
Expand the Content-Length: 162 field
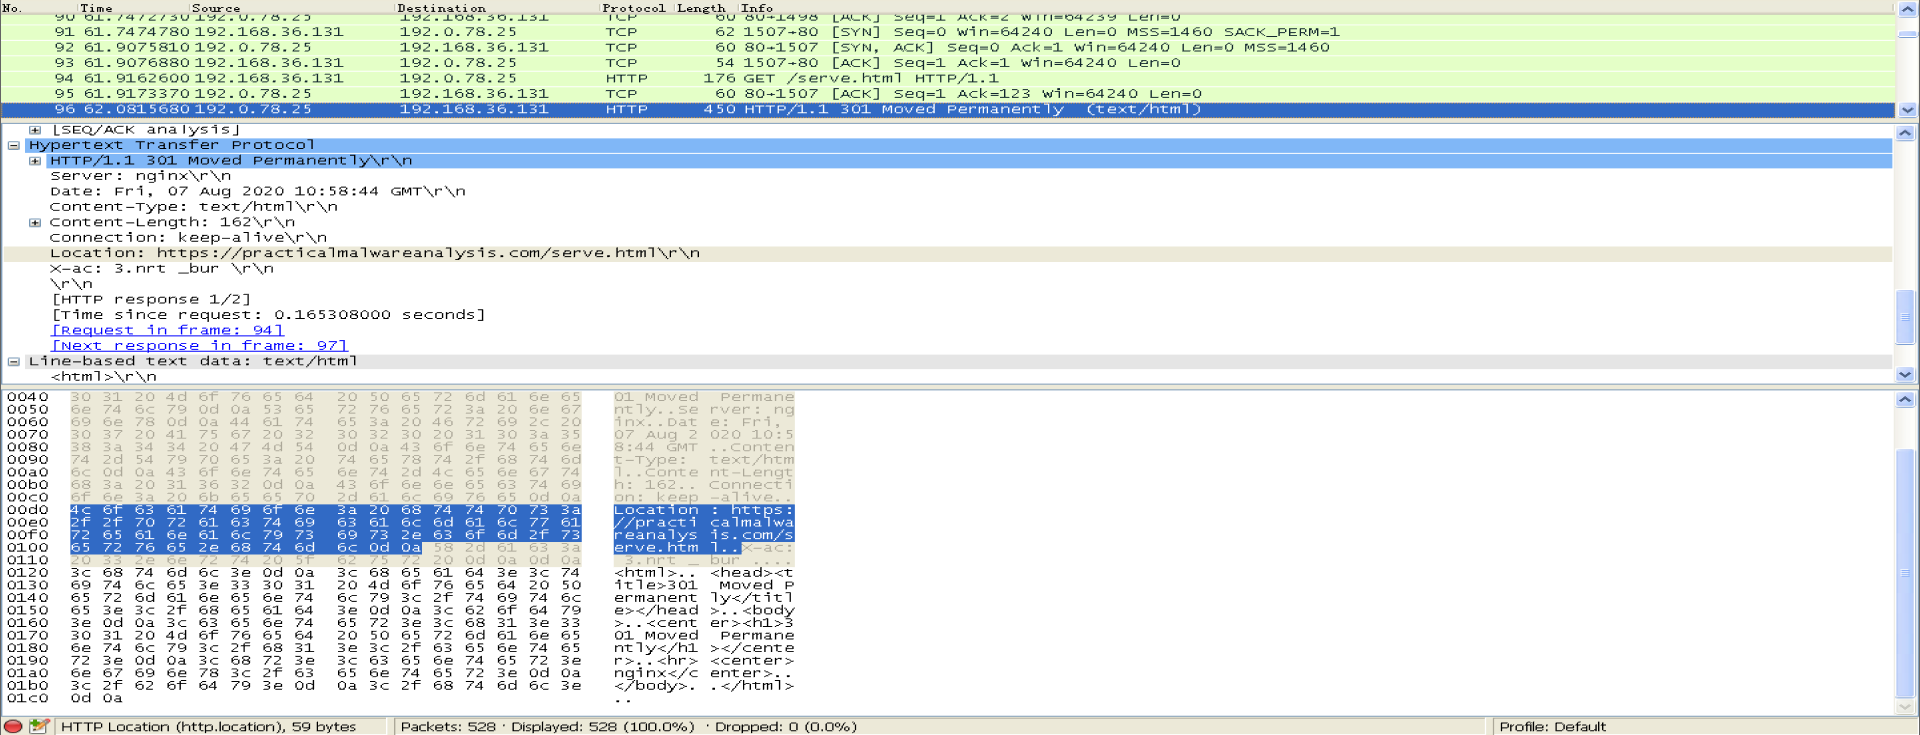point(35,223)
